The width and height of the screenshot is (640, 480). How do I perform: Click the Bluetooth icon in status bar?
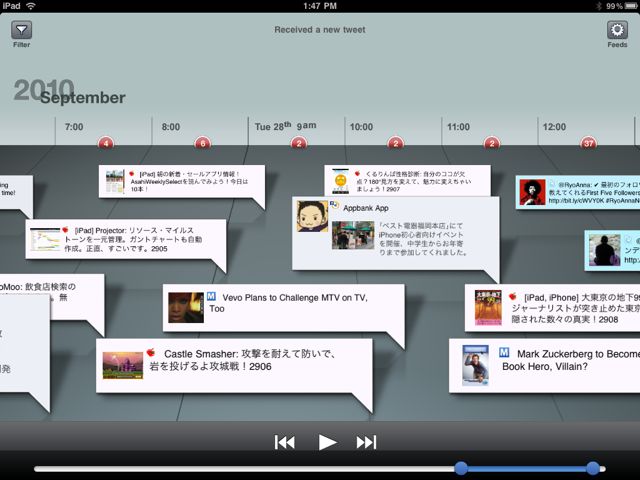tap(599, 6)
